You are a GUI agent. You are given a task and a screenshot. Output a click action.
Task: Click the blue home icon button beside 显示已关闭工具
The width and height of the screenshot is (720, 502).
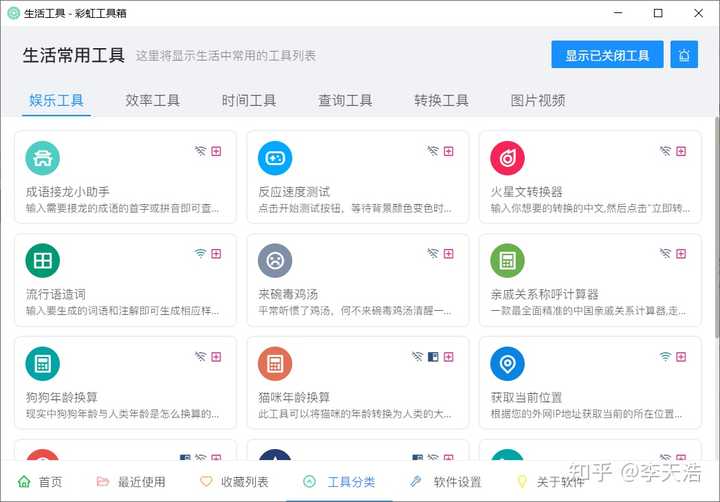(x=684, y=55)
